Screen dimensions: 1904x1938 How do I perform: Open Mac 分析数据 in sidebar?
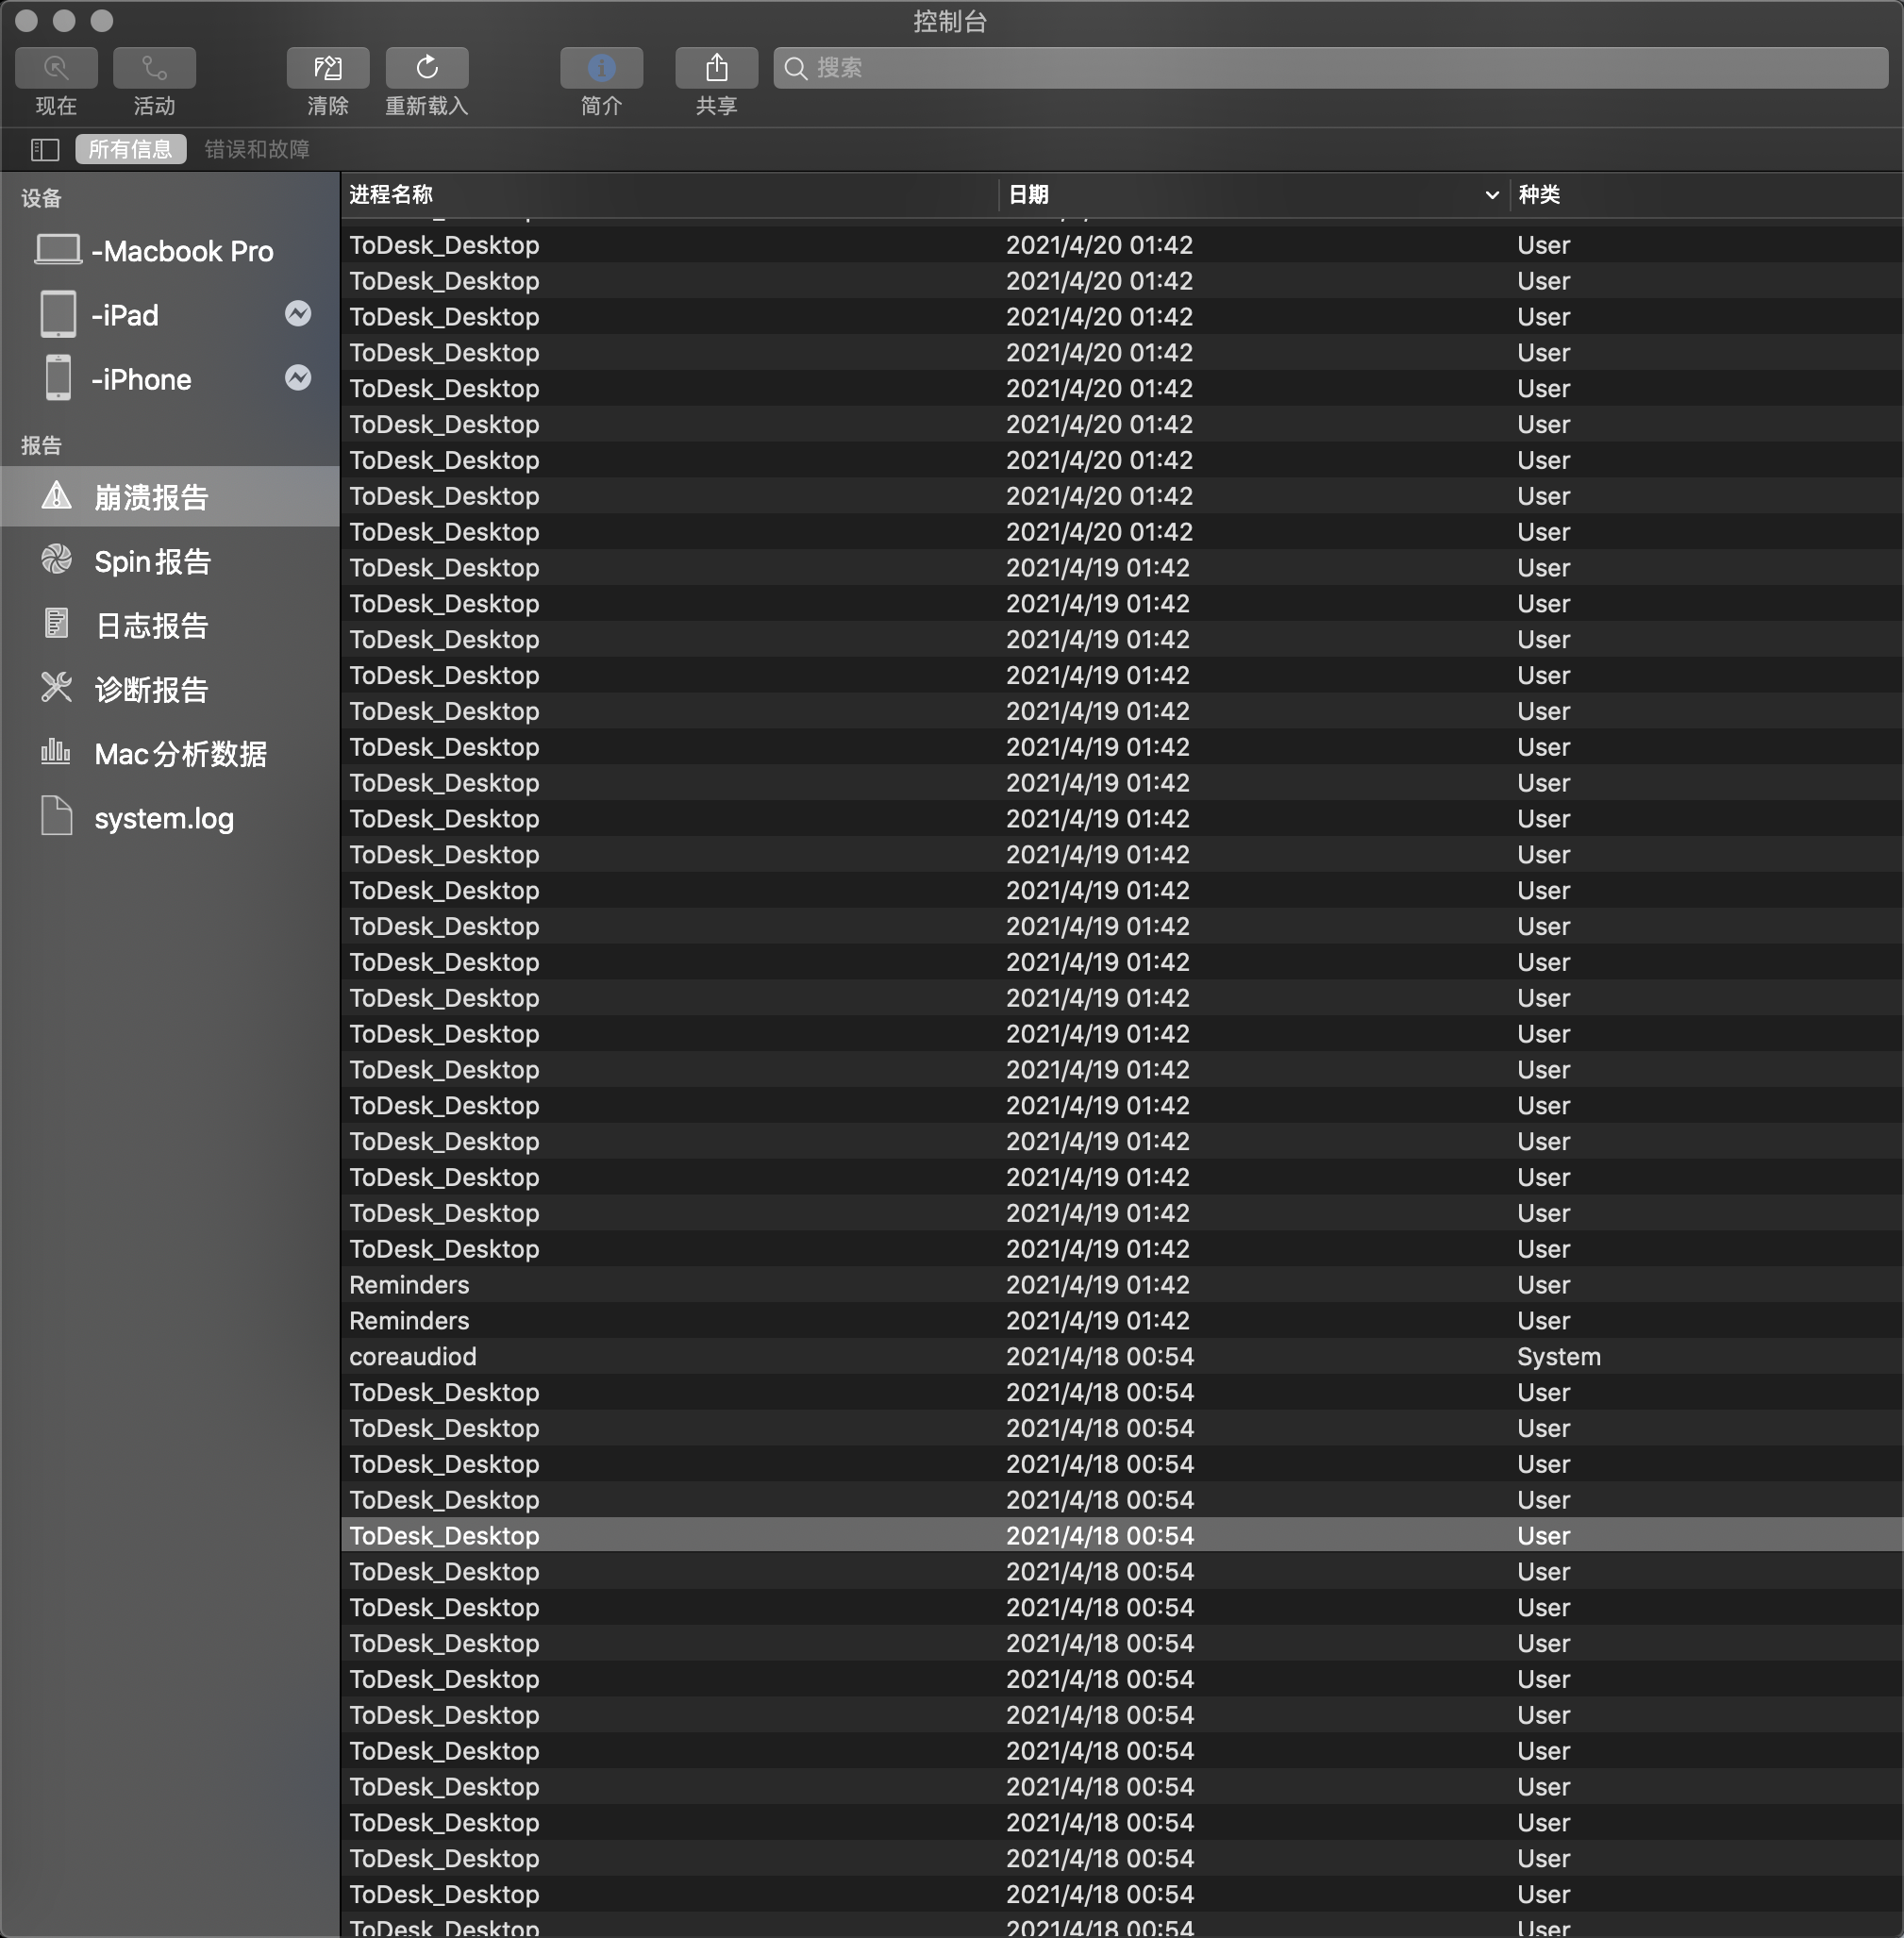[x=170, y=754]
